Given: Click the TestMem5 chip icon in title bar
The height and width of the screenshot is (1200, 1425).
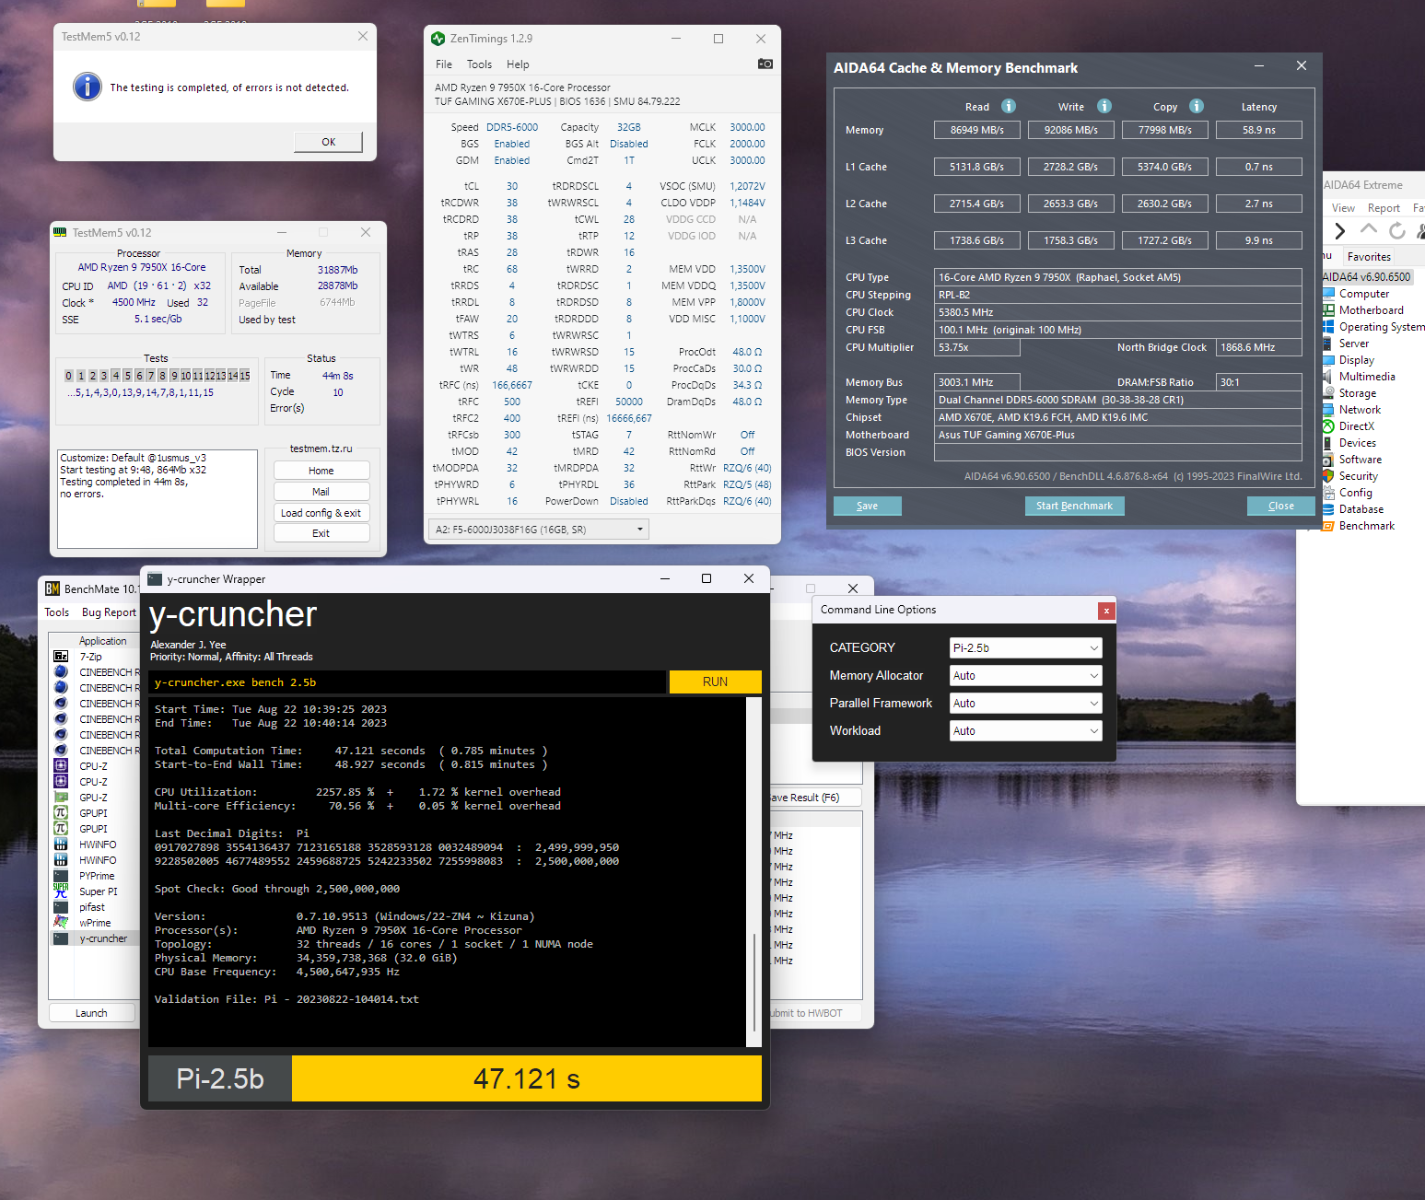Looking at the screenshot, I should 60,232.
